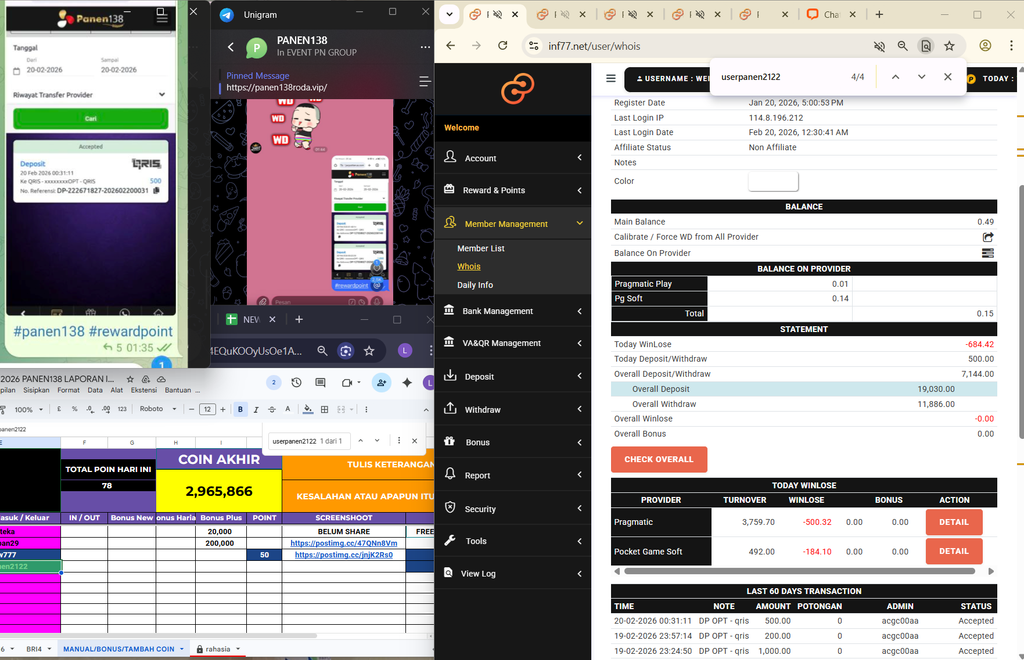
Task: Expand the Bonus sidebar menu
Action: pos(513,442)
